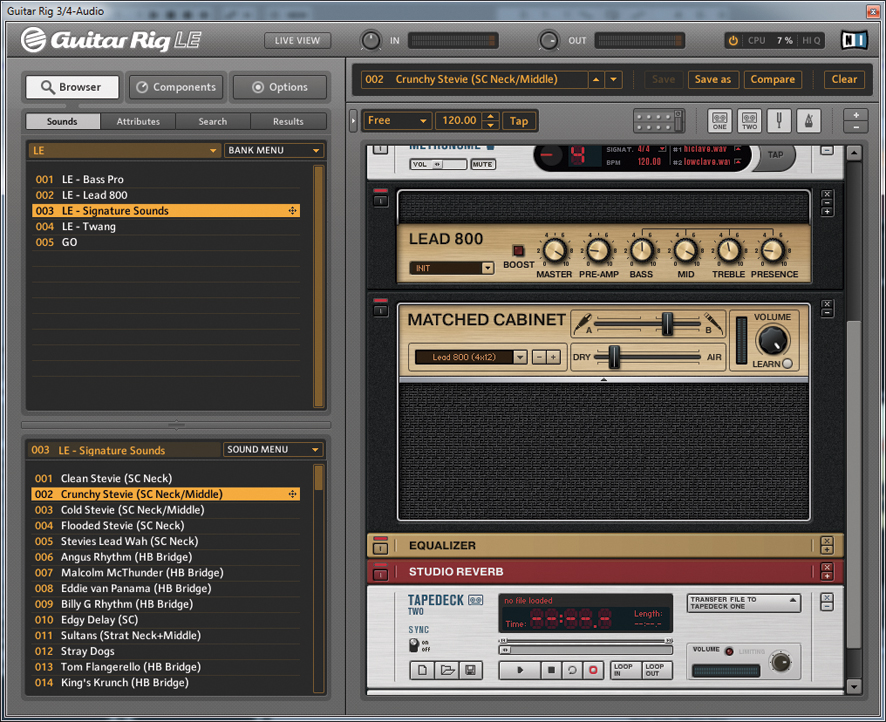Click the Guitar Rig LE logo

(x=111, y=40)
